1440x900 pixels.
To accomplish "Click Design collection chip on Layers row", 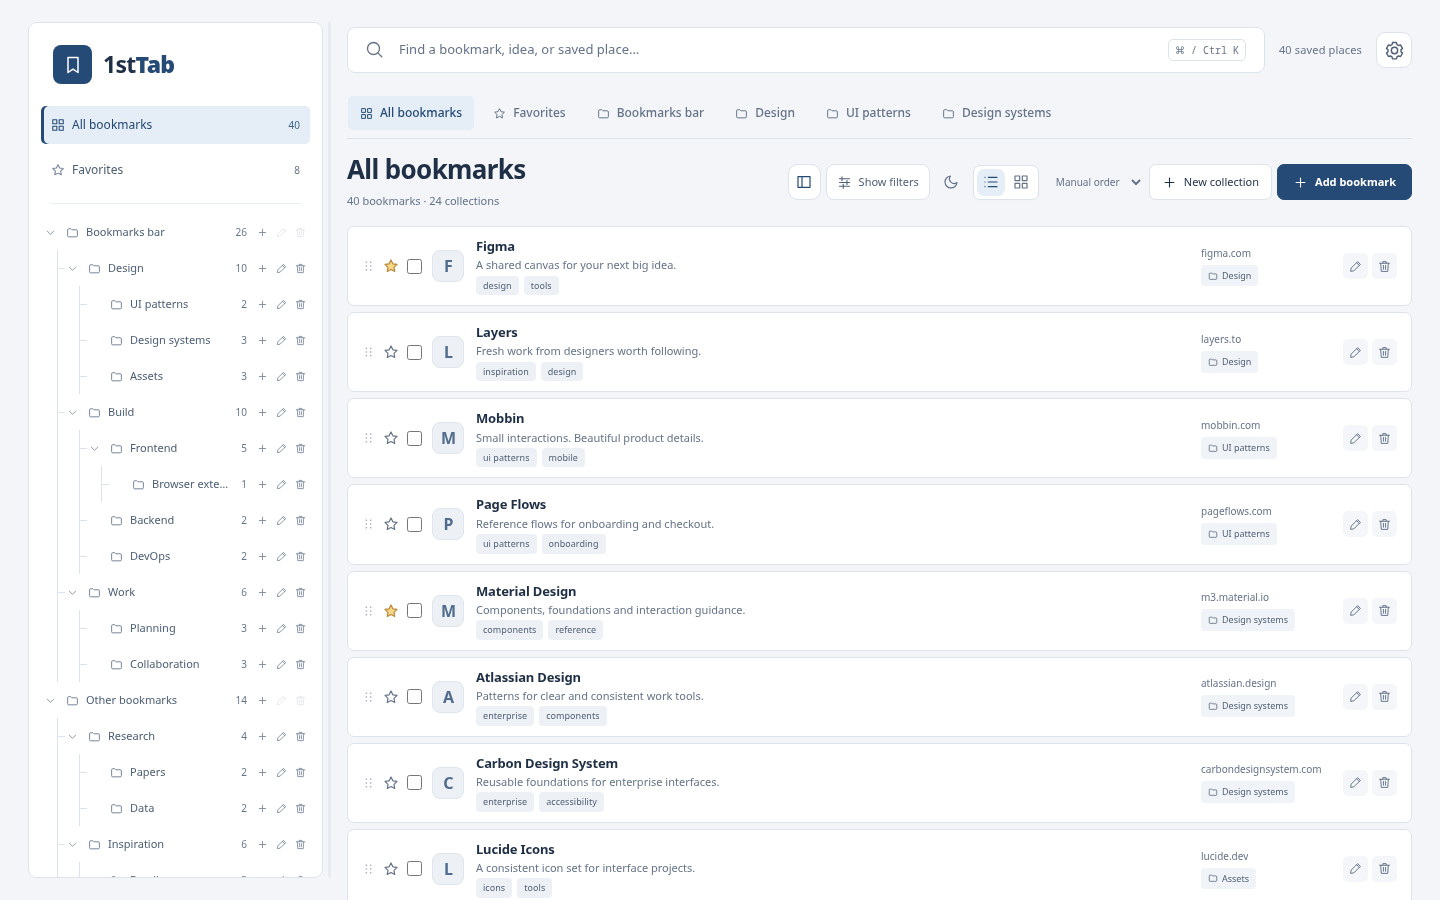I will [1229, 362].
